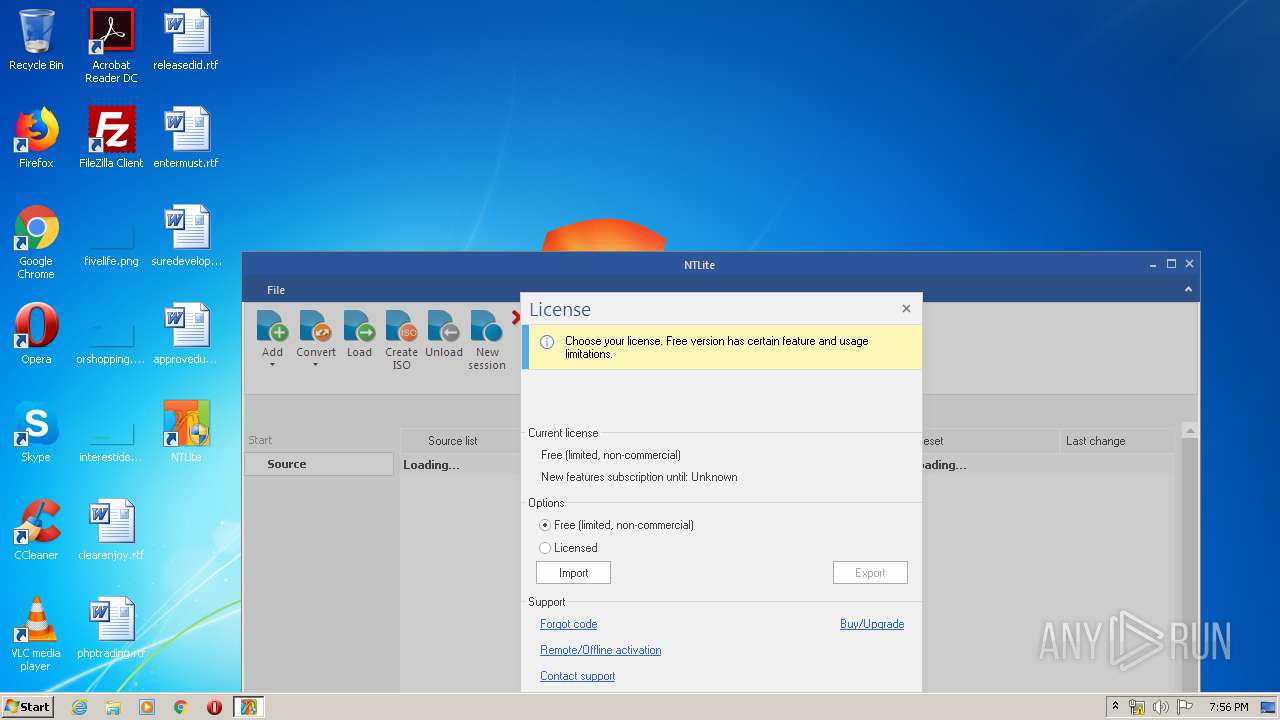Image resolution: width=1280 pixels, height=720 pixels.
Task: Click the NTLite scrollbar up arrow
Action: pos(1190,431)
